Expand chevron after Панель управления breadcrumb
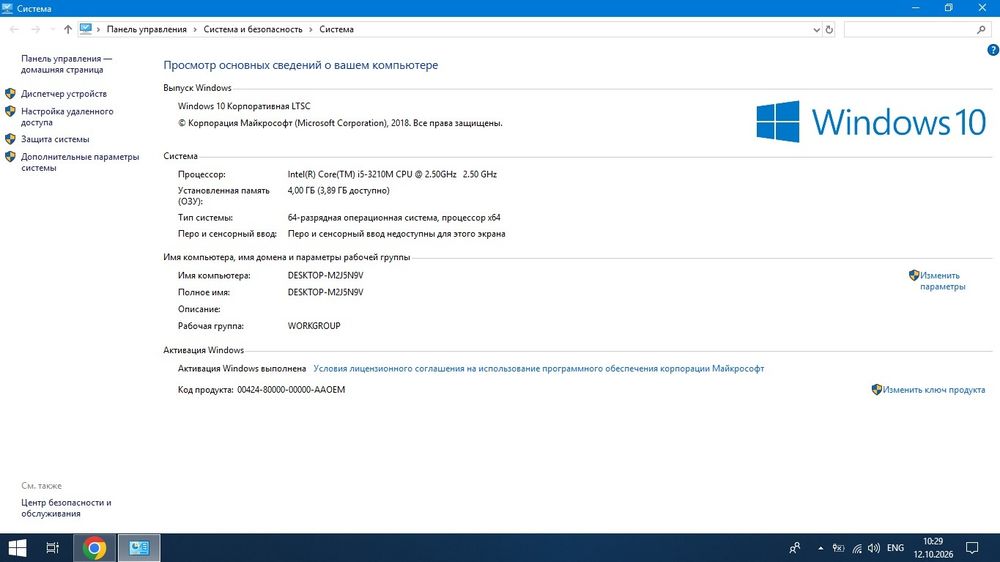The height and width of the screenshot is (562, 1000). pos(195,29)
